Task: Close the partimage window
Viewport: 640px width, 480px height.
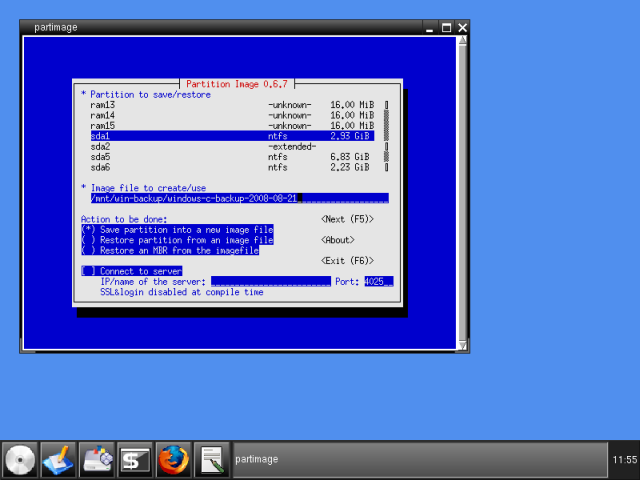Action: 462,28
